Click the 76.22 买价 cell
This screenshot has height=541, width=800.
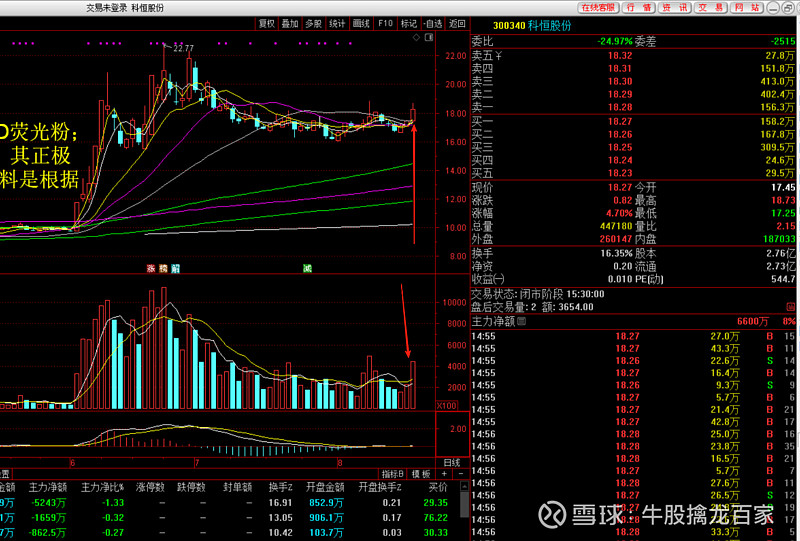pos(436,518)
